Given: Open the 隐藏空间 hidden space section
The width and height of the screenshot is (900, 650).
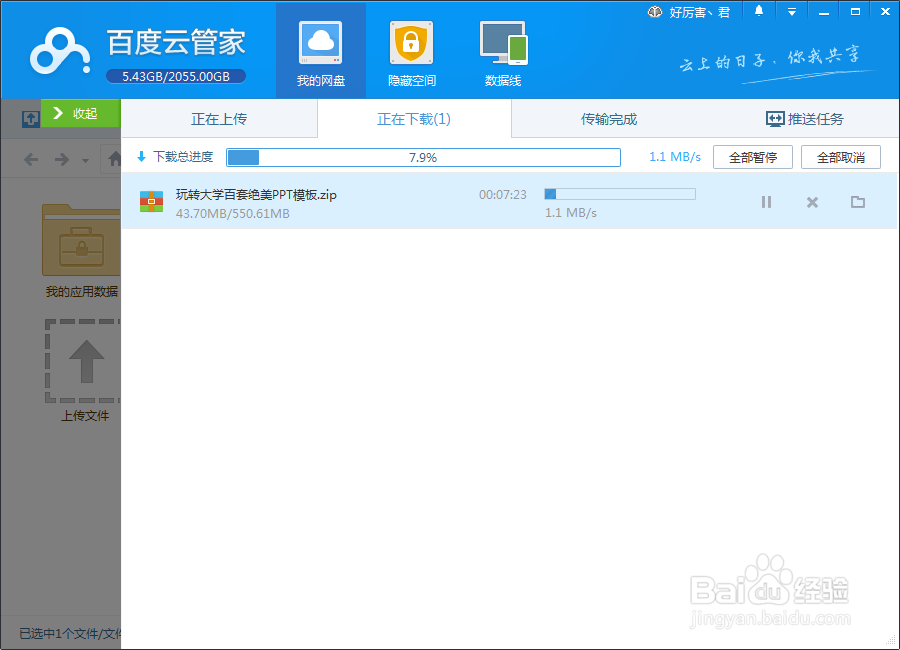Looking at the screenshot, I should point(411,50).
